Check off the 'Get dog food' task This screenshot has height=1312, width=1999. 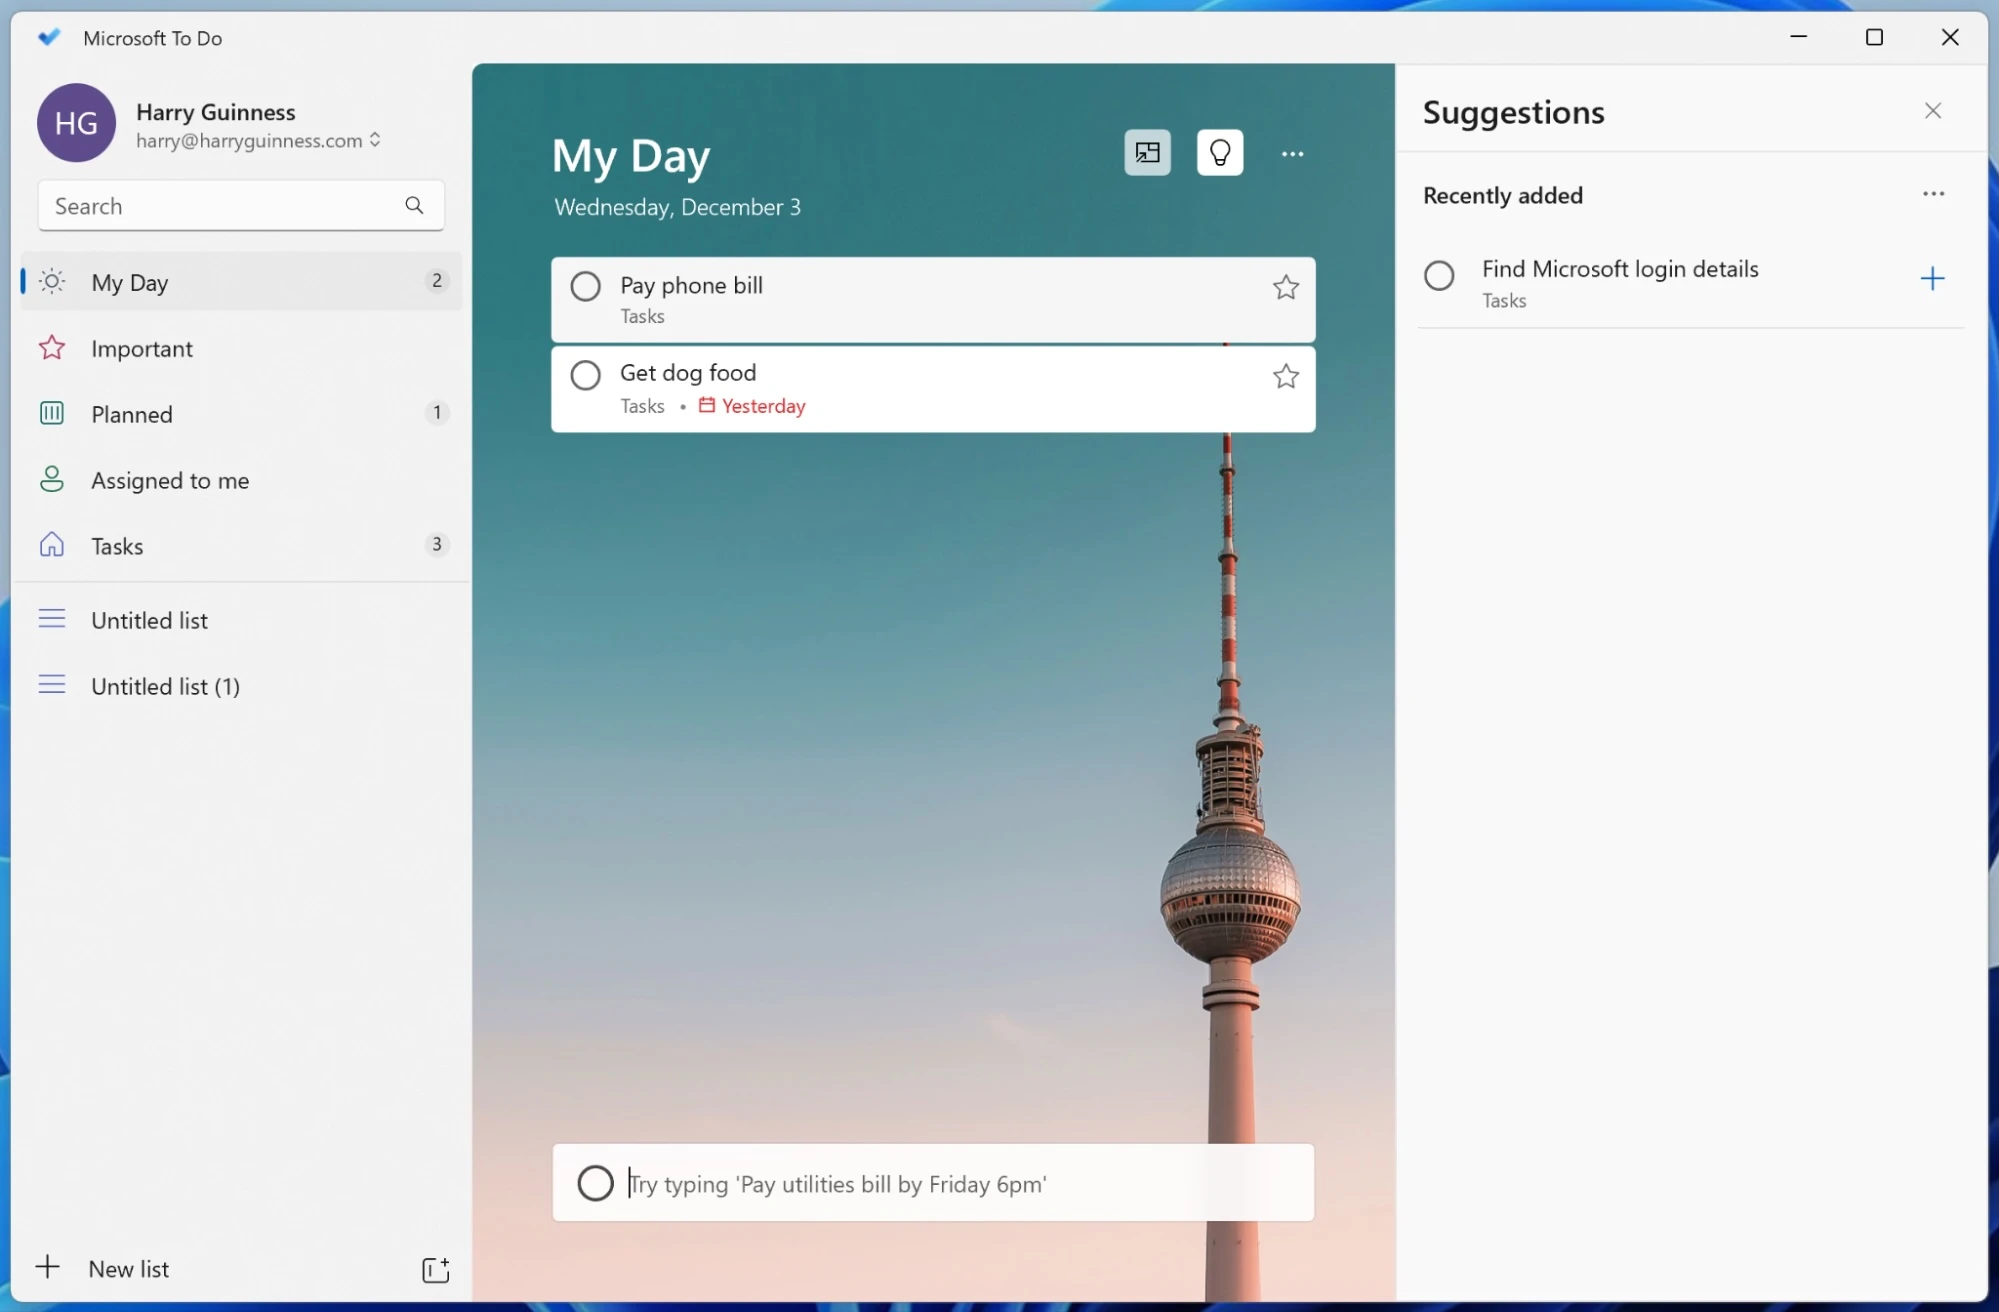point(585,374)
